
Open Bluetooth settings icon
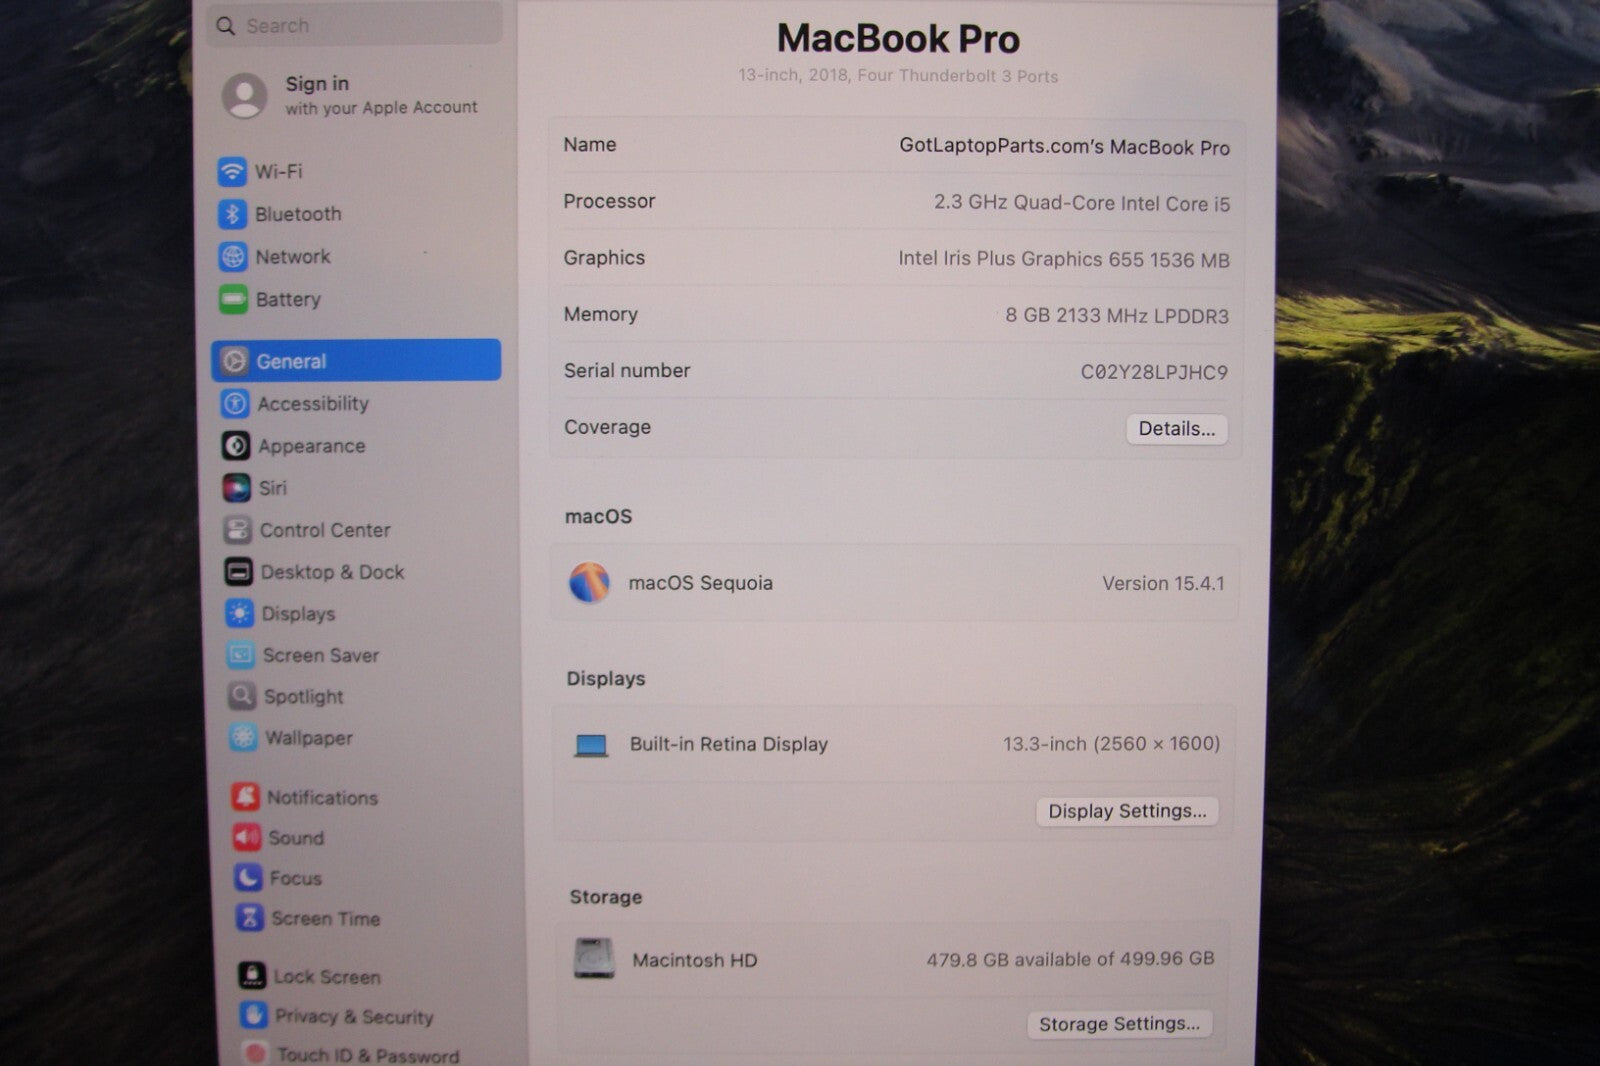pyautogui.click(x=232, y=214)
